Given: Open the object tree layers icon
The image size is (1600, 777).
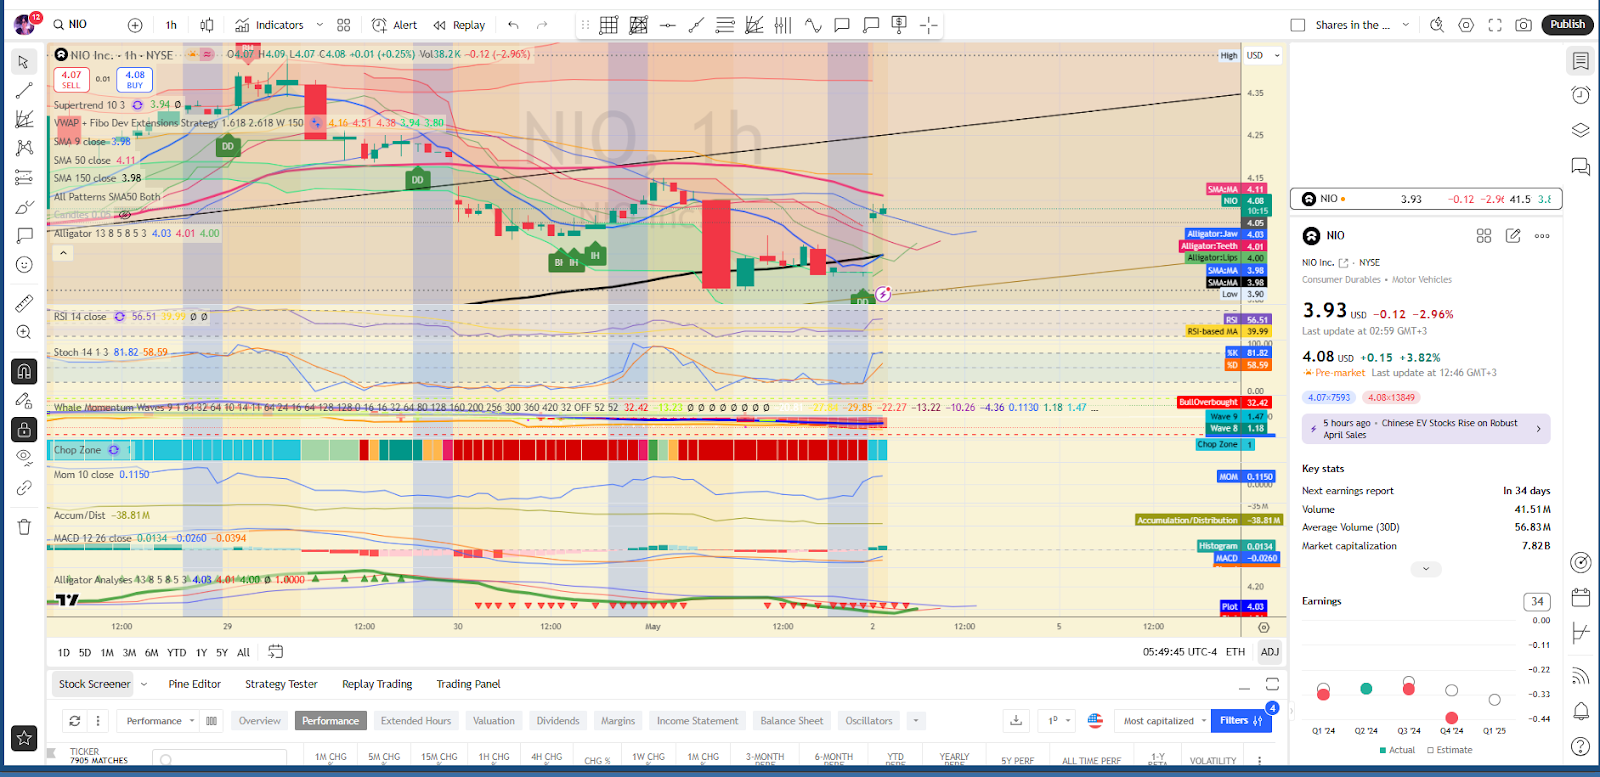Looking at the screenshot, I should (1580, 130).
